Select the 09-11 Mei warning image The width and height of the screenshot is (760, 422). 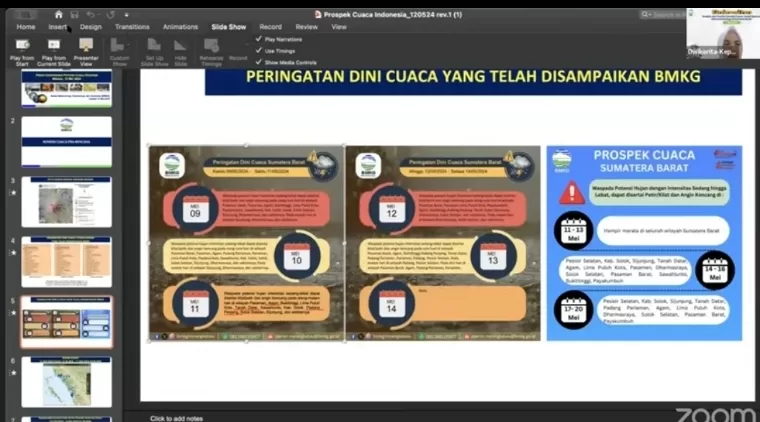pyautogui.click(x=246, y=243)
